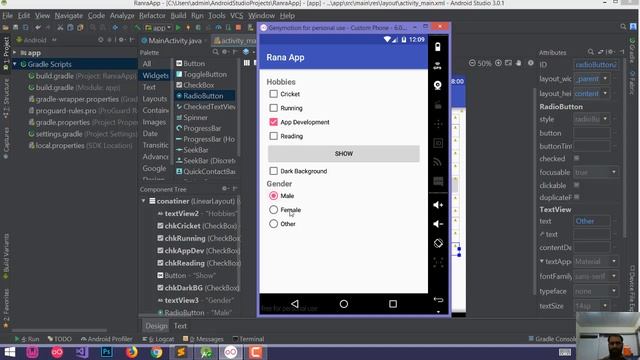Open the Android Profiler tool window
The width and height of the screenshot is (640, 360).
point(107,339)
